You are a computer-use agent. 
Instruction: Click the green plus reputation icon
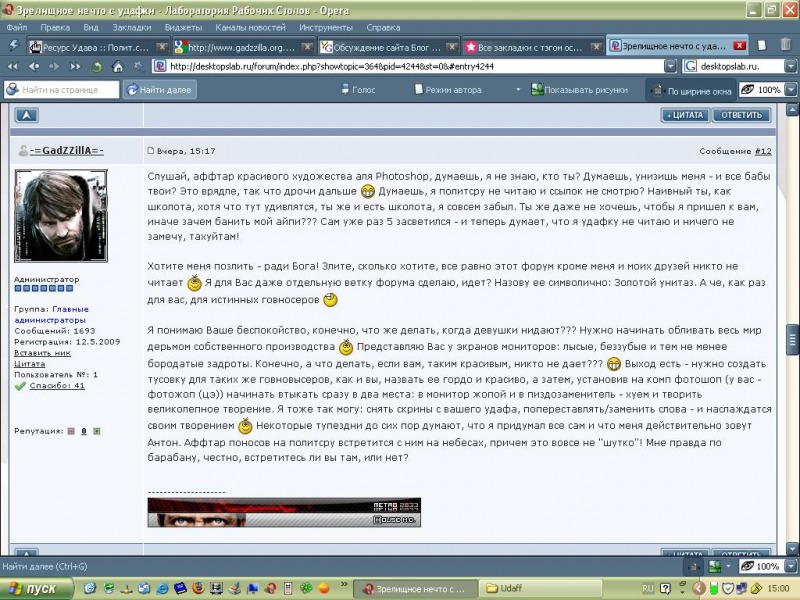(95, 431)
